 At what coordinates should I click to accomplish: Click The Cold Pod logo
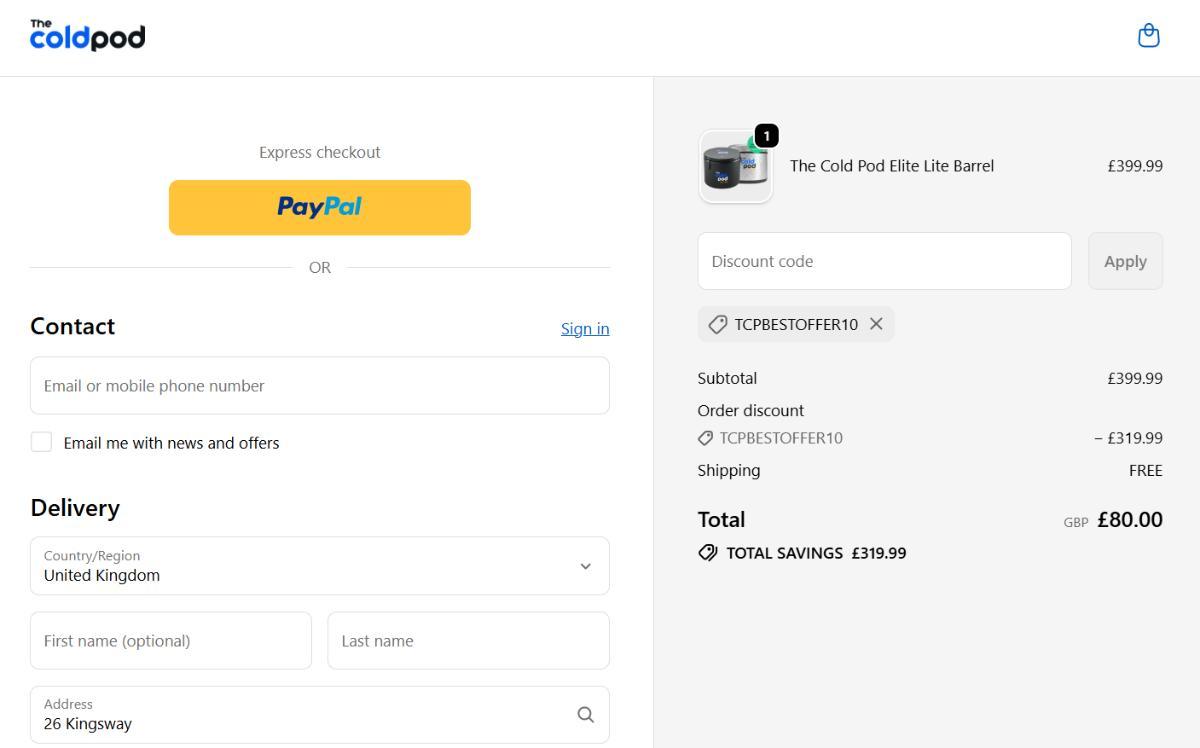[x=88, y=36]
